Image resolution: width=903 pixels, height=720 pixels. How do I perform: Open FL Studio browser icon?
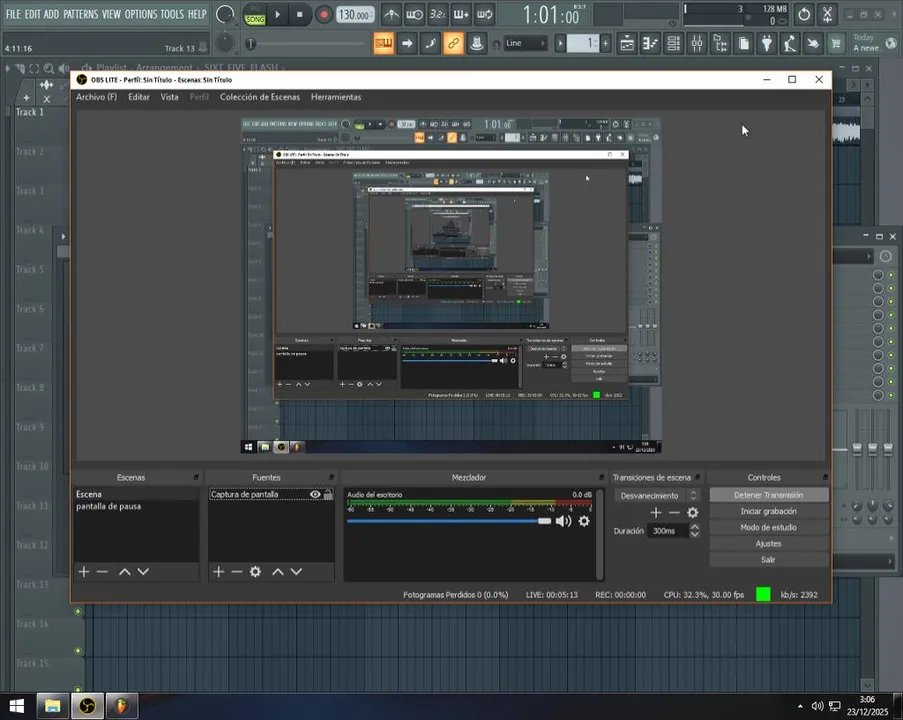pyautogui.click(x=720, y=43)
